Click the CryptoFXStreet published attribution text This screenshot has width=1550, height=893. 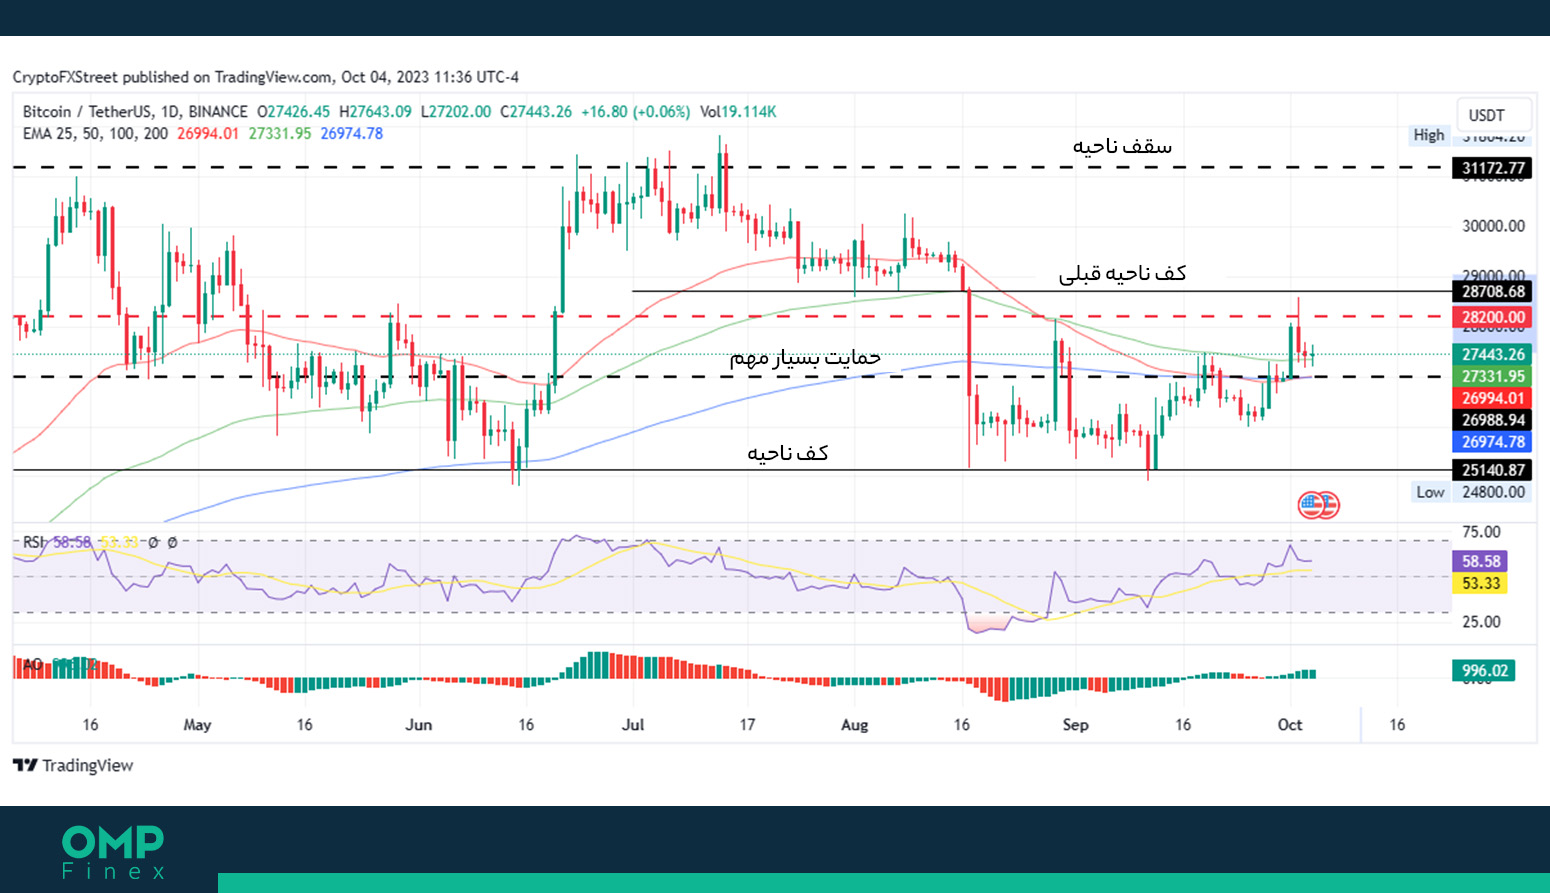tap(266, 77)
